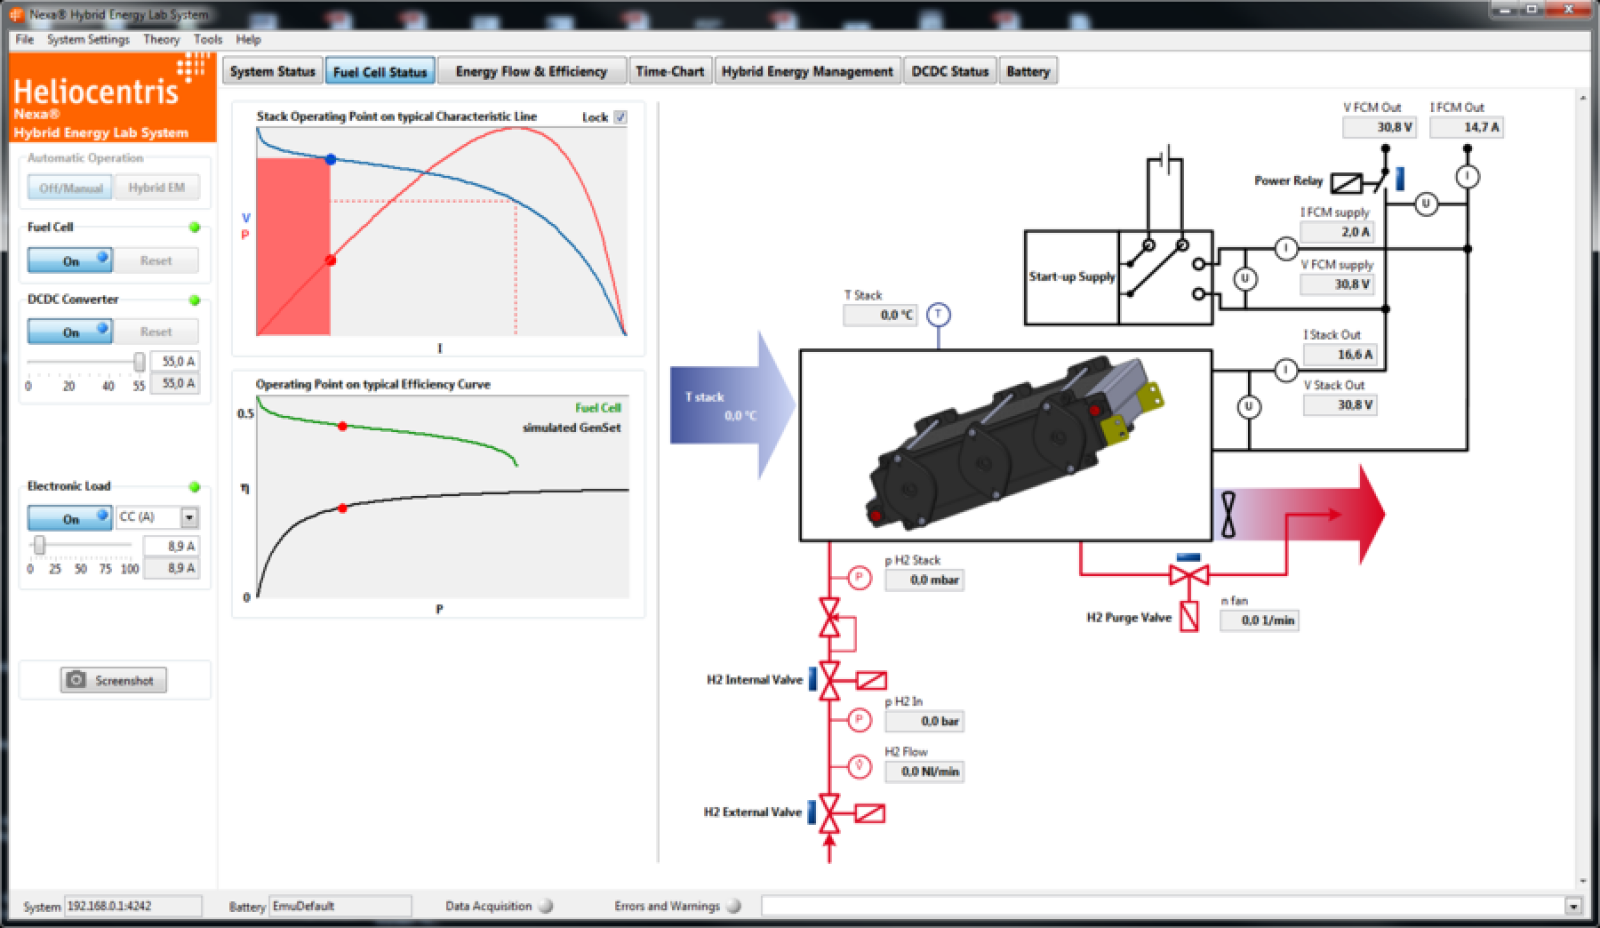Viewport: 1600px width, 928px height.
Task: Open the Time-Chart tab
Action: (669, 71)
